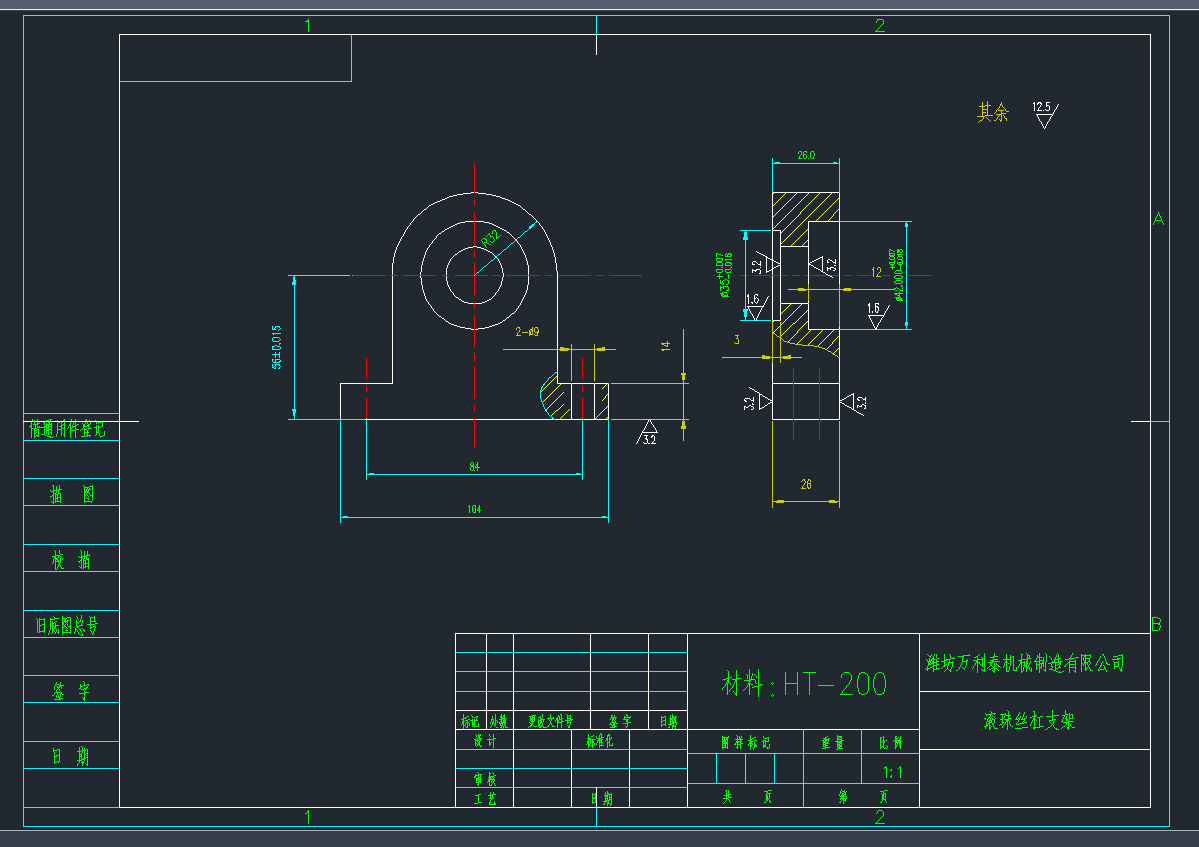The width and height of the screenshot is (1199, 847).
Task: Select the 84 hole spacing dimension
Action: (474, 466)
